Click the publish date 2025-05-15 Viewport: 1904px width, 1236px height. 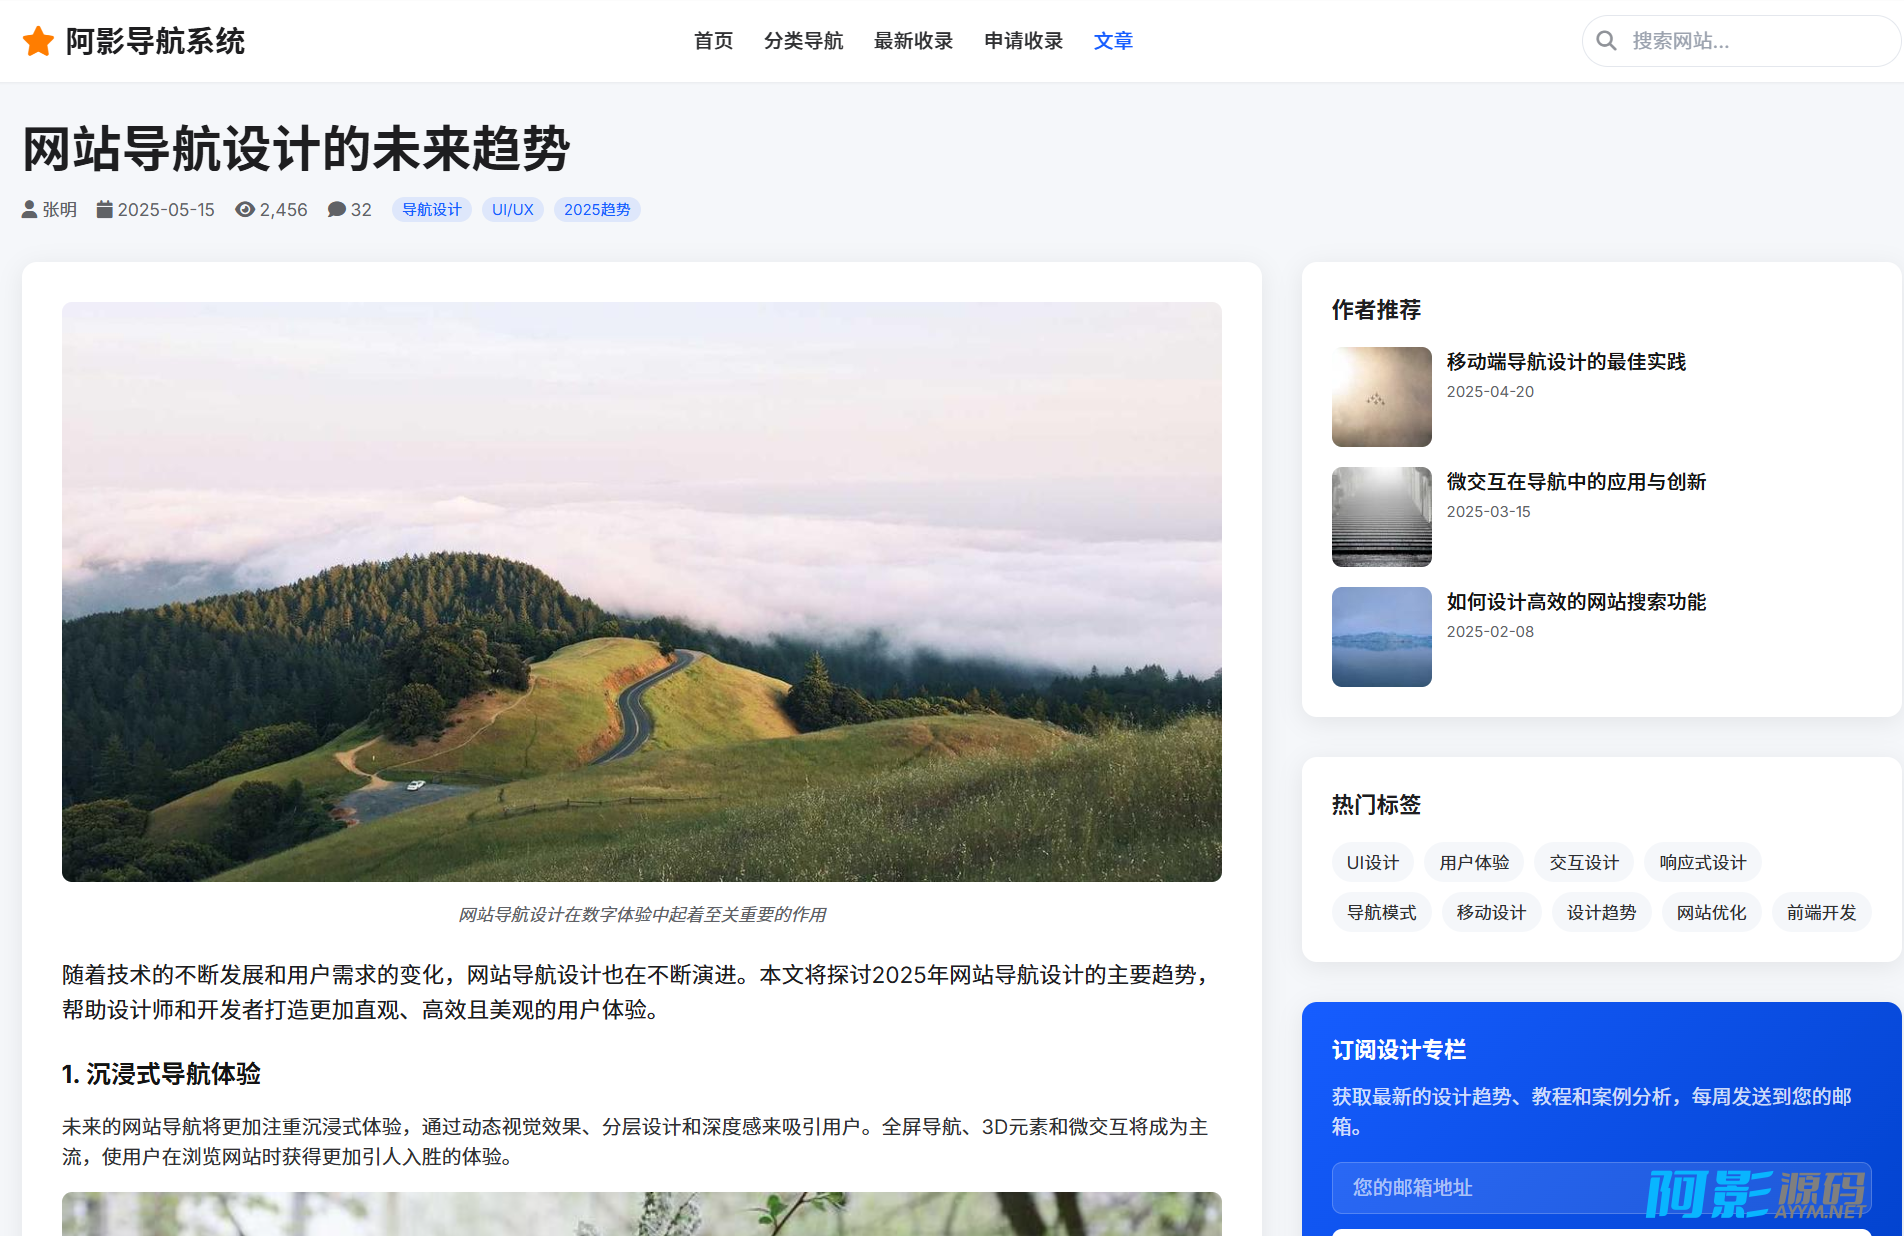point(166,209)
